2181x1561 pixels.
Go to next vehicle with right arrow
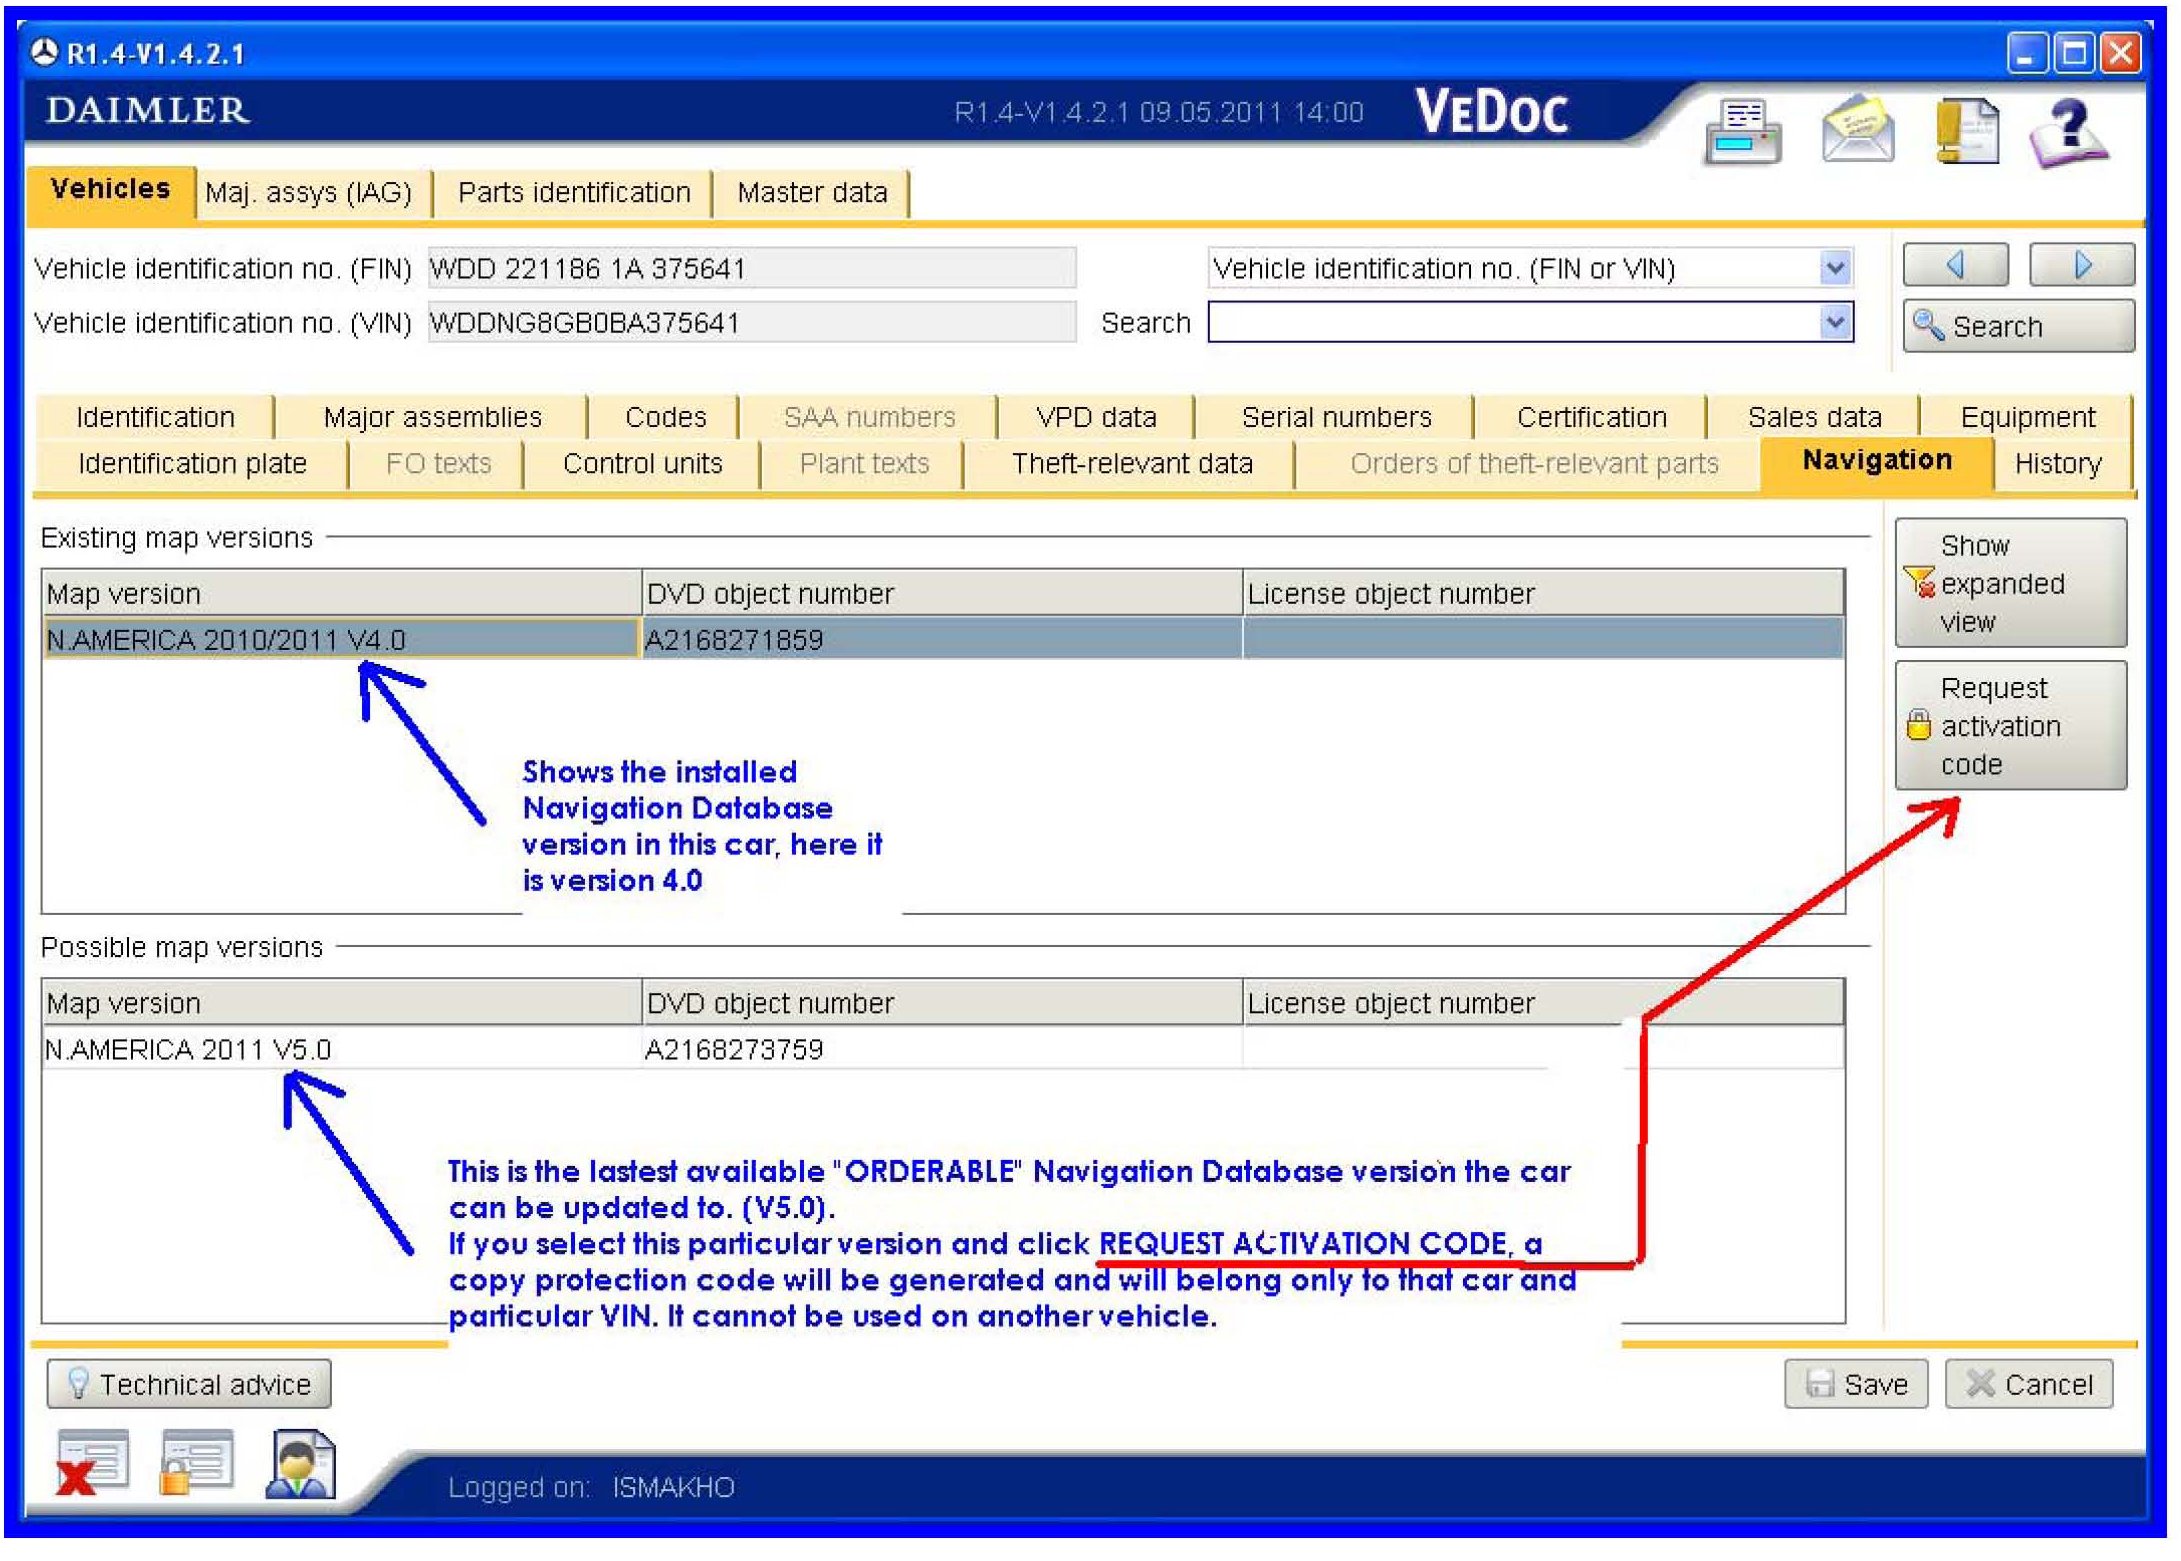(x=2082, y=266)
